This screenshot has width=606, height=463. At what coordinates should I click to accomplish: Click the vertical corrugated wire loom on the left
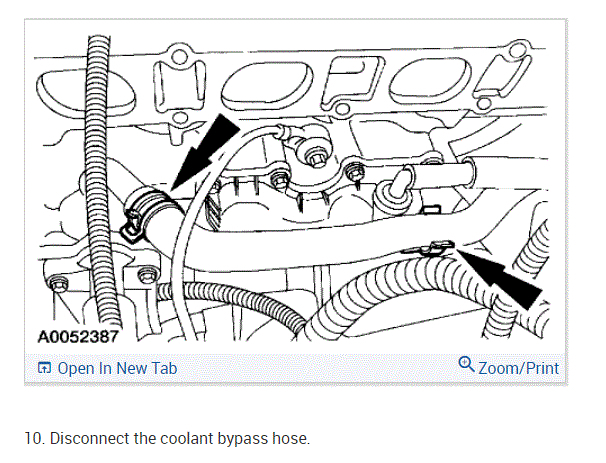pos(100,182)
